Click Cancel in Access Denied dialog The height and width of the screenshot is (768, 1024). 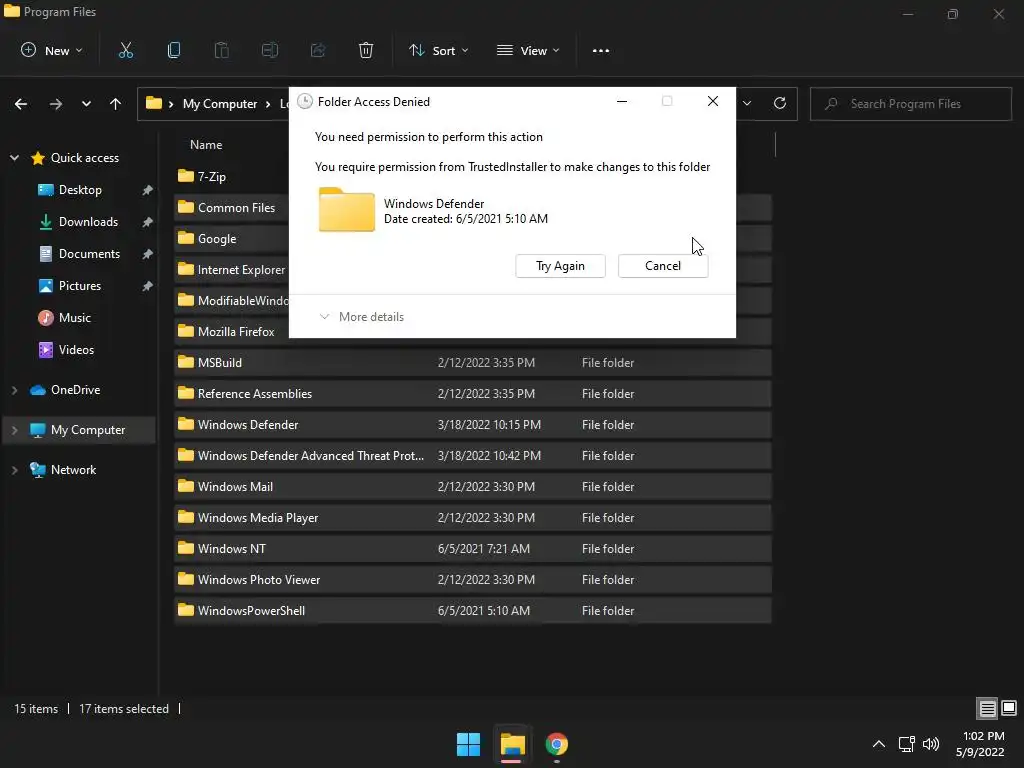pyautogui.click(x=663, y=266)
